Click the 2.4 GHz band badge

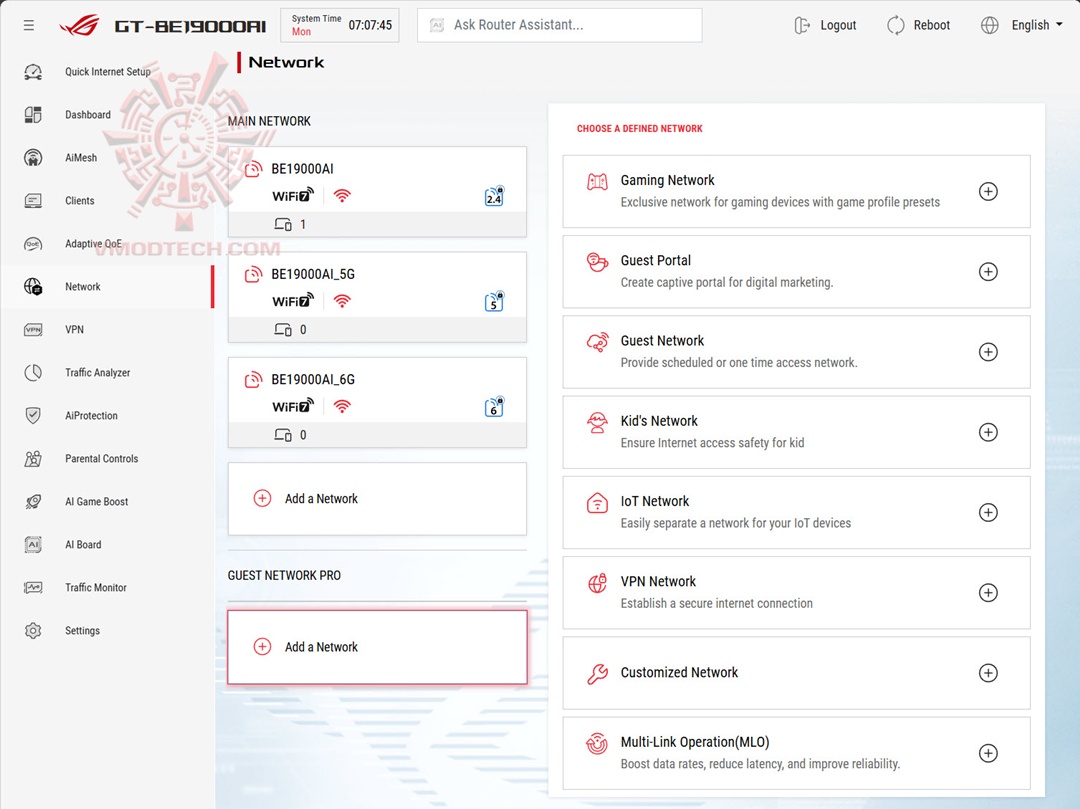coord(494,196)
